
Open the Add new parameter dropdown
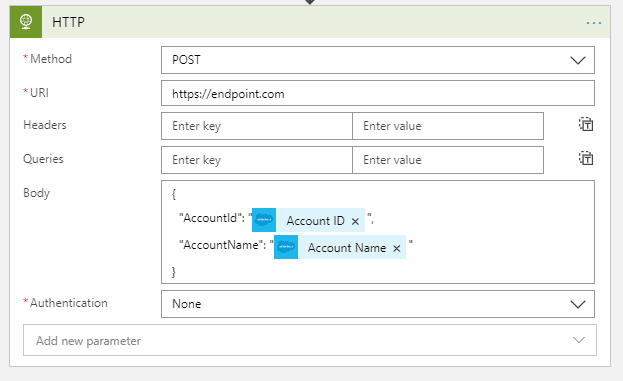310,340
